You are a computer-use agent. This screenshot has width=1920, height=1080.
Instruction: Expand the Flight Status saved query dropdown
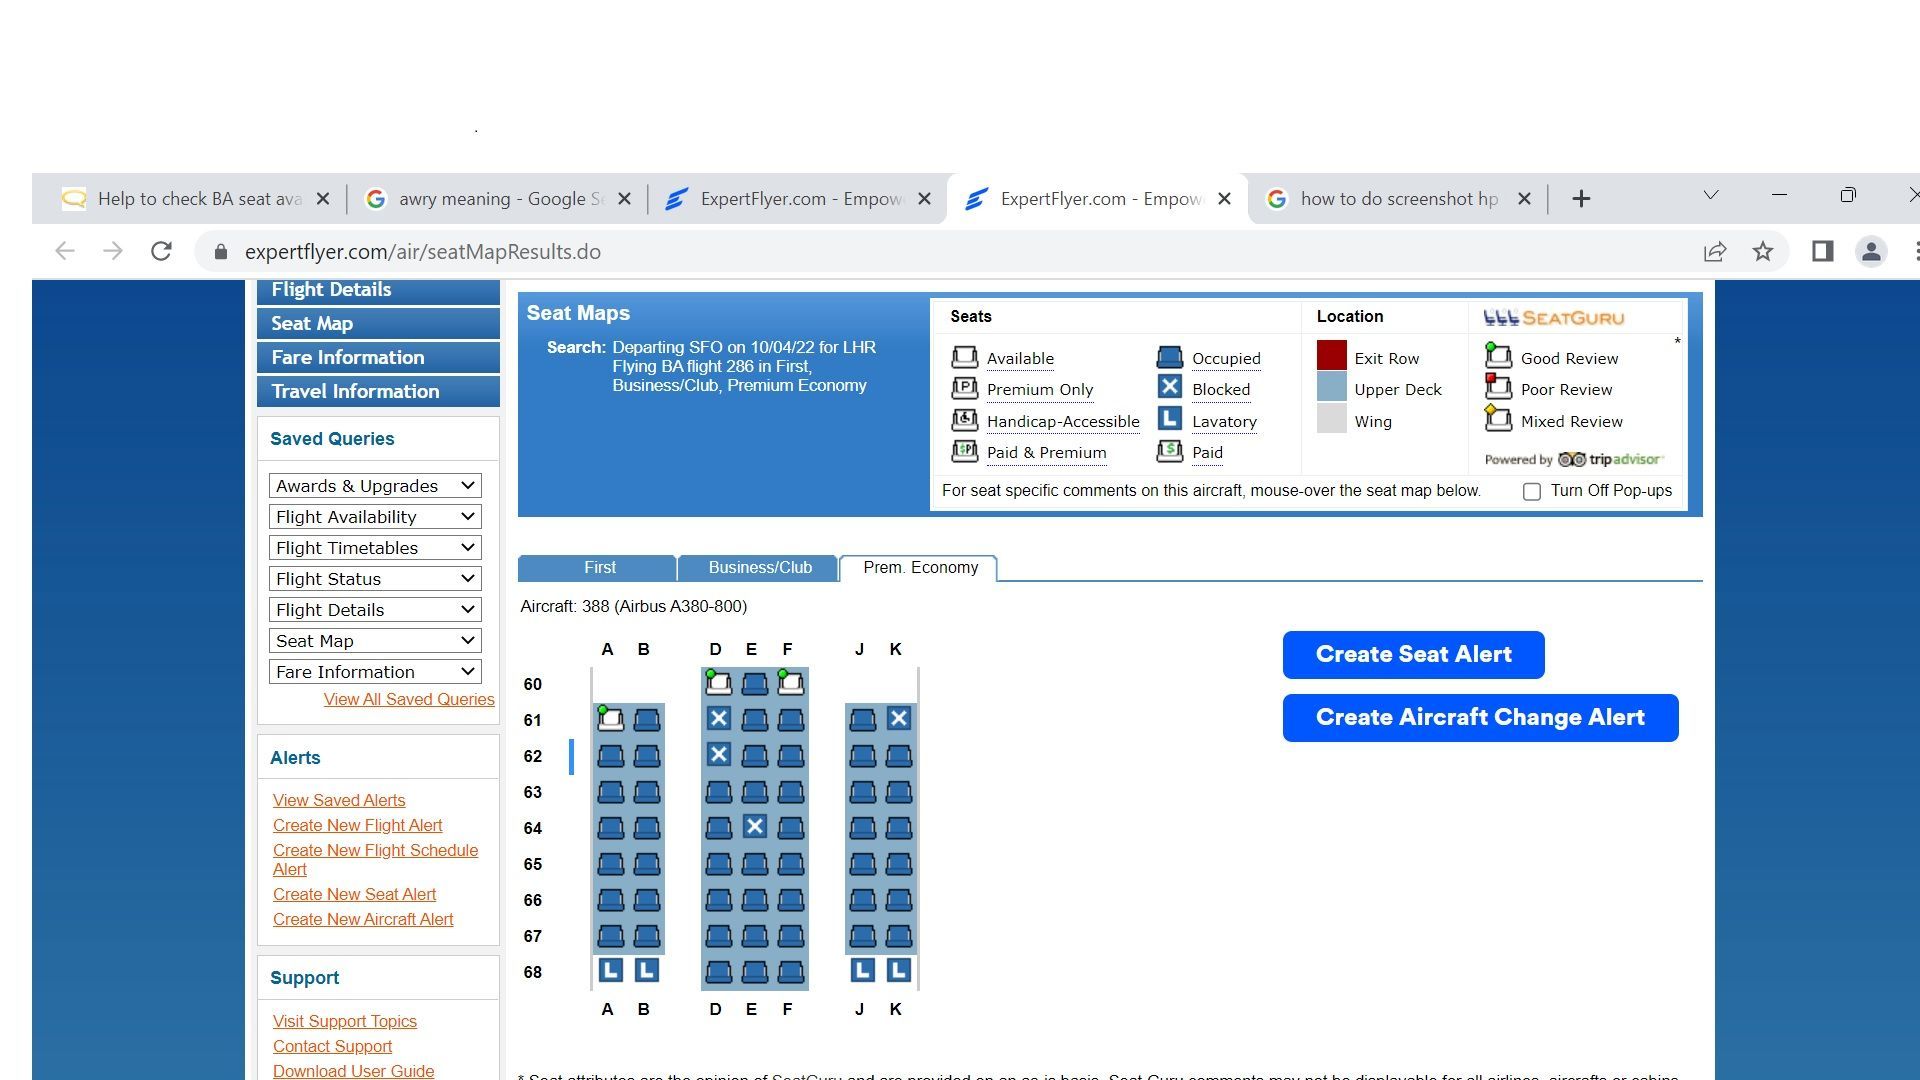coord(375,579)
